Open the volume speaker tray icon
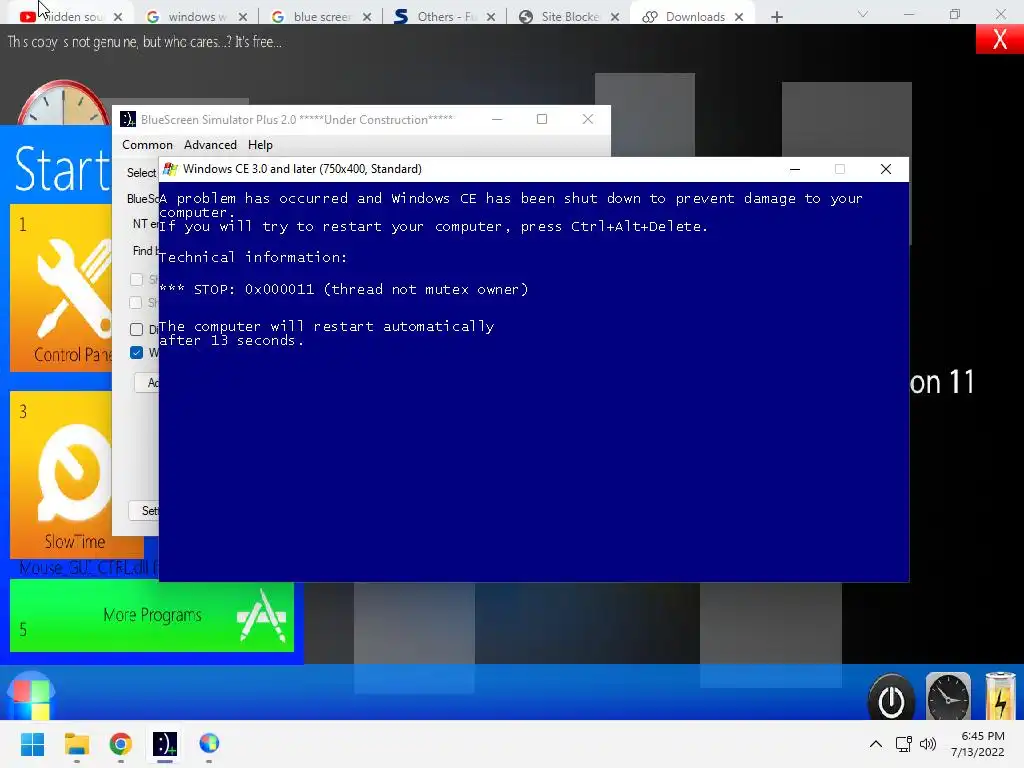The width and height of the screenshot is (1024, 768). coord(927,744)
